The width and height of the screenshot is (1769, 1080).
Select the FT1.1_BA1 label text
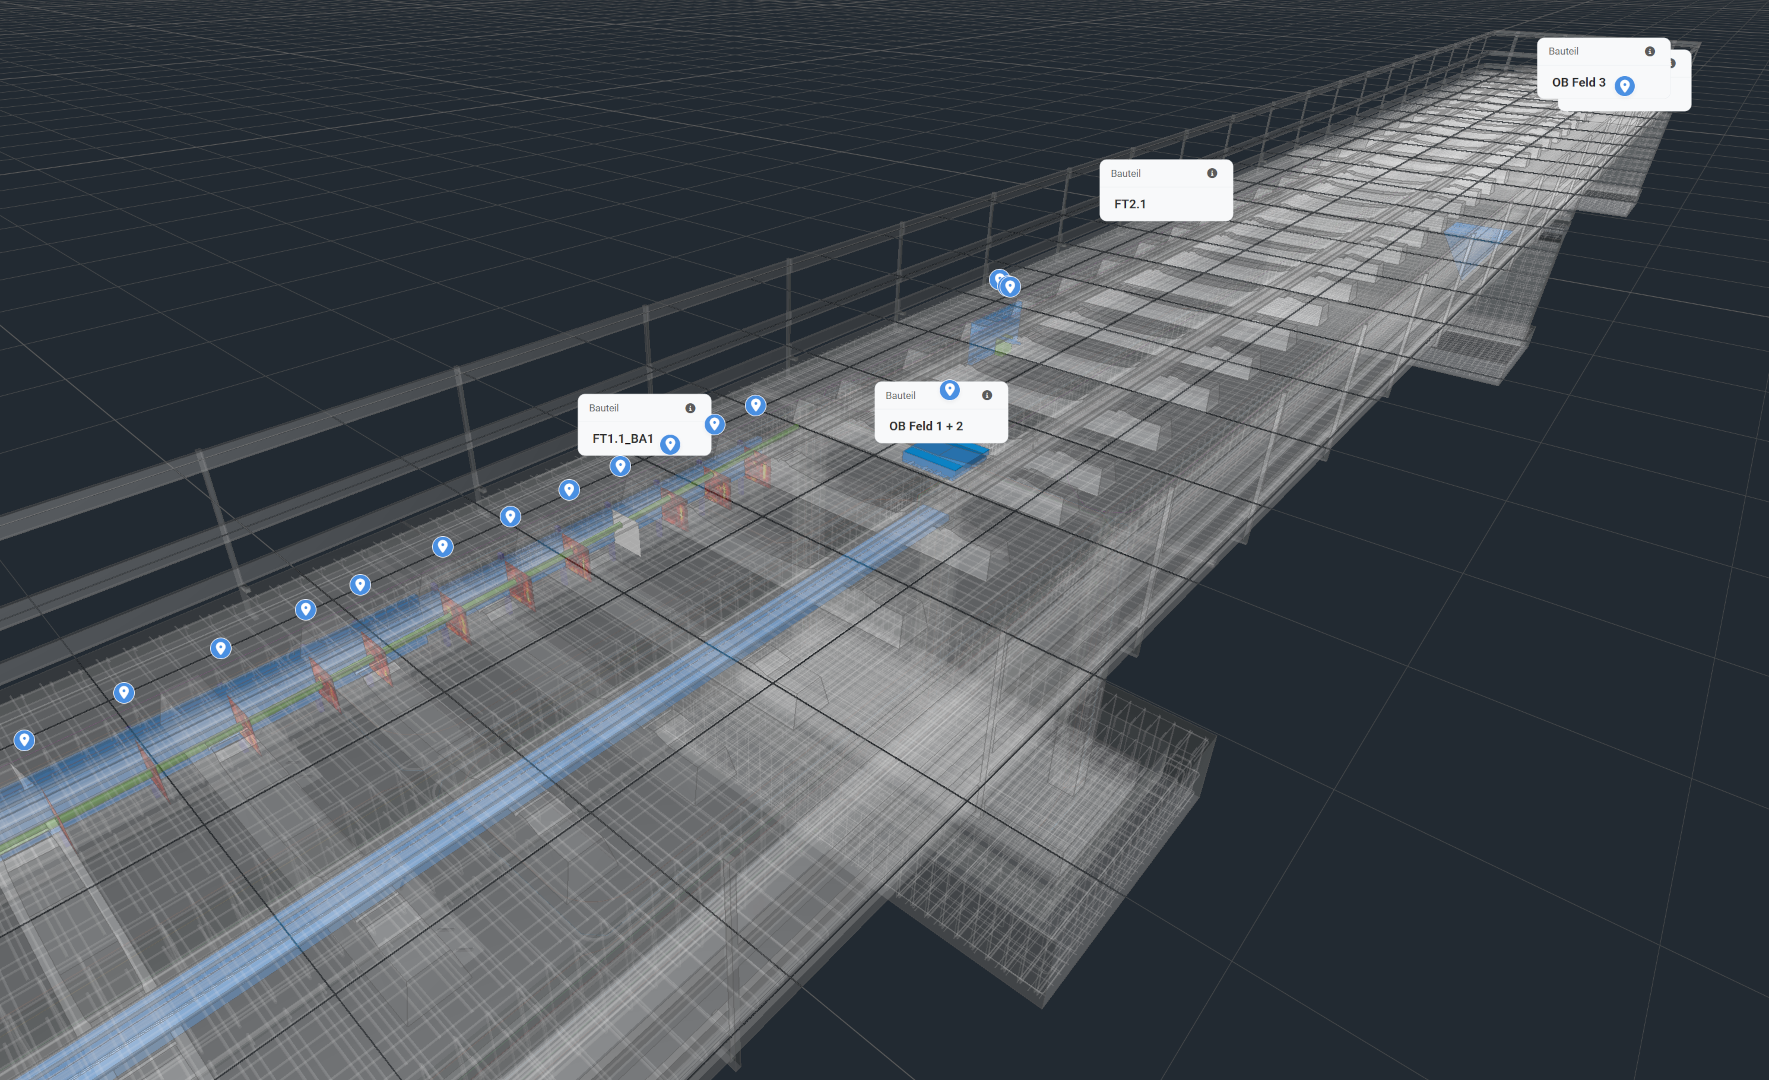coord(622,439)
